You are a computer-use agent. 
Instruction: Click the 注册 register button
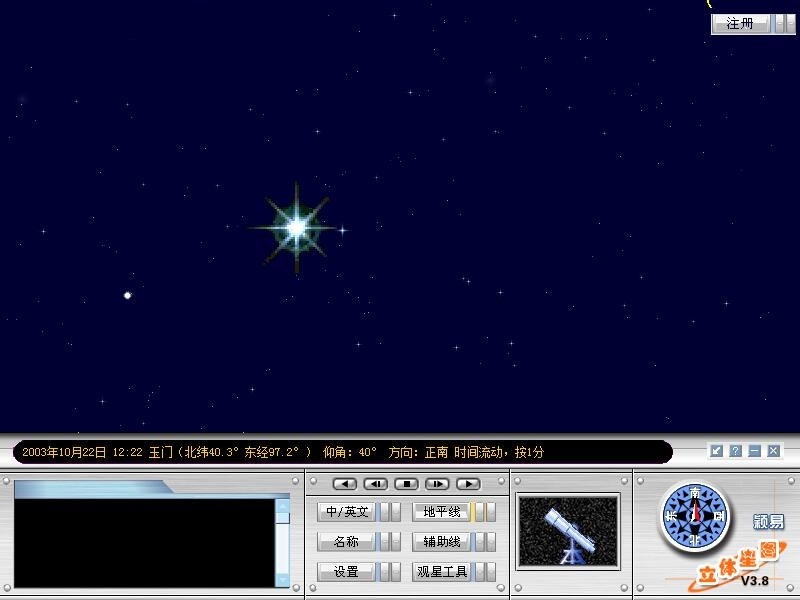click(740, 23)
